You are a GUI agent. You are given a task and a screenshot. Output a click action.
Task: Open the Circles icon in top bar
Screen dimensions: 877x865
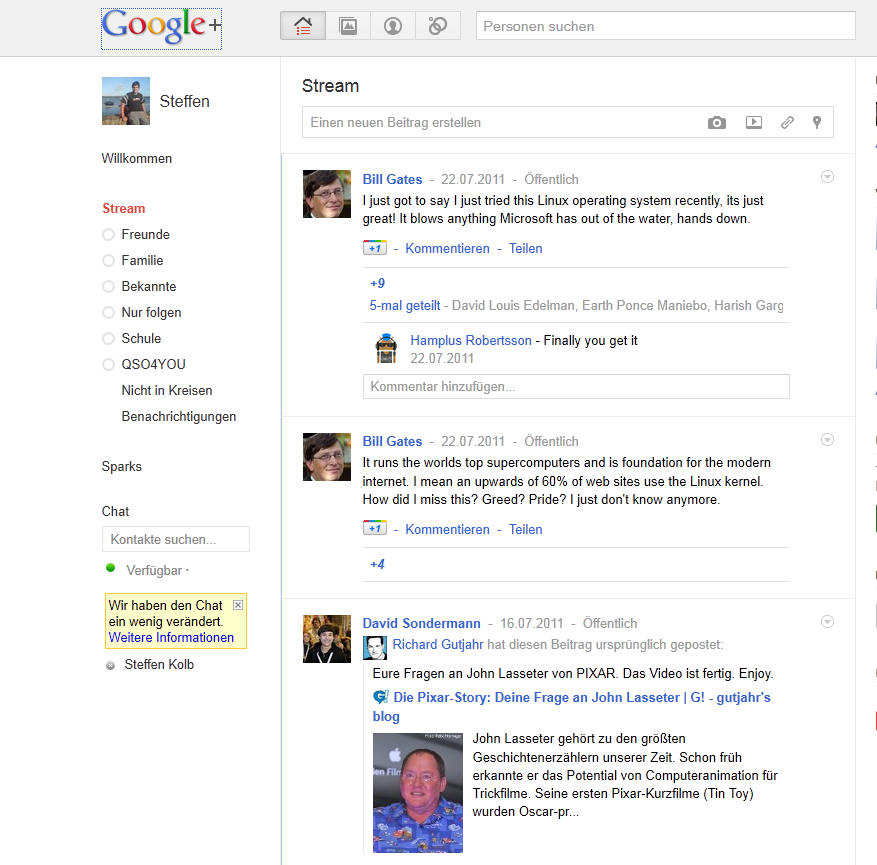click(x=437, y=27)
